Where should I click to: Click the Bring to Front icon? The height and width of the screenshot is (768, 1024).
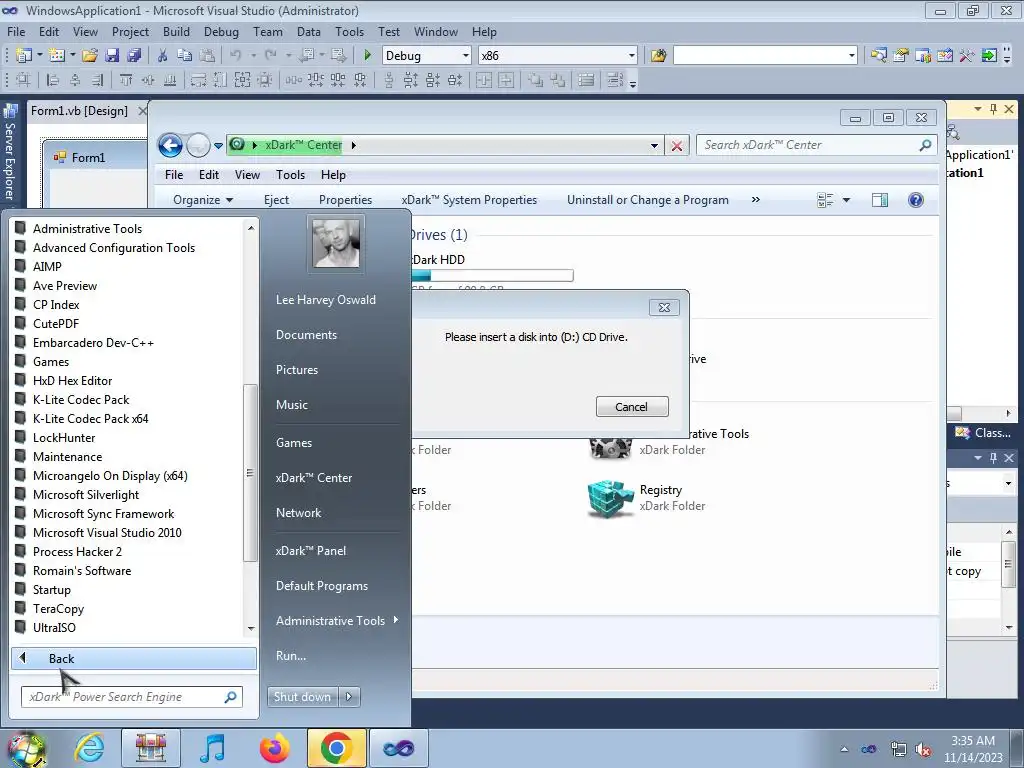pyautogui.click(x=536, y=80)
